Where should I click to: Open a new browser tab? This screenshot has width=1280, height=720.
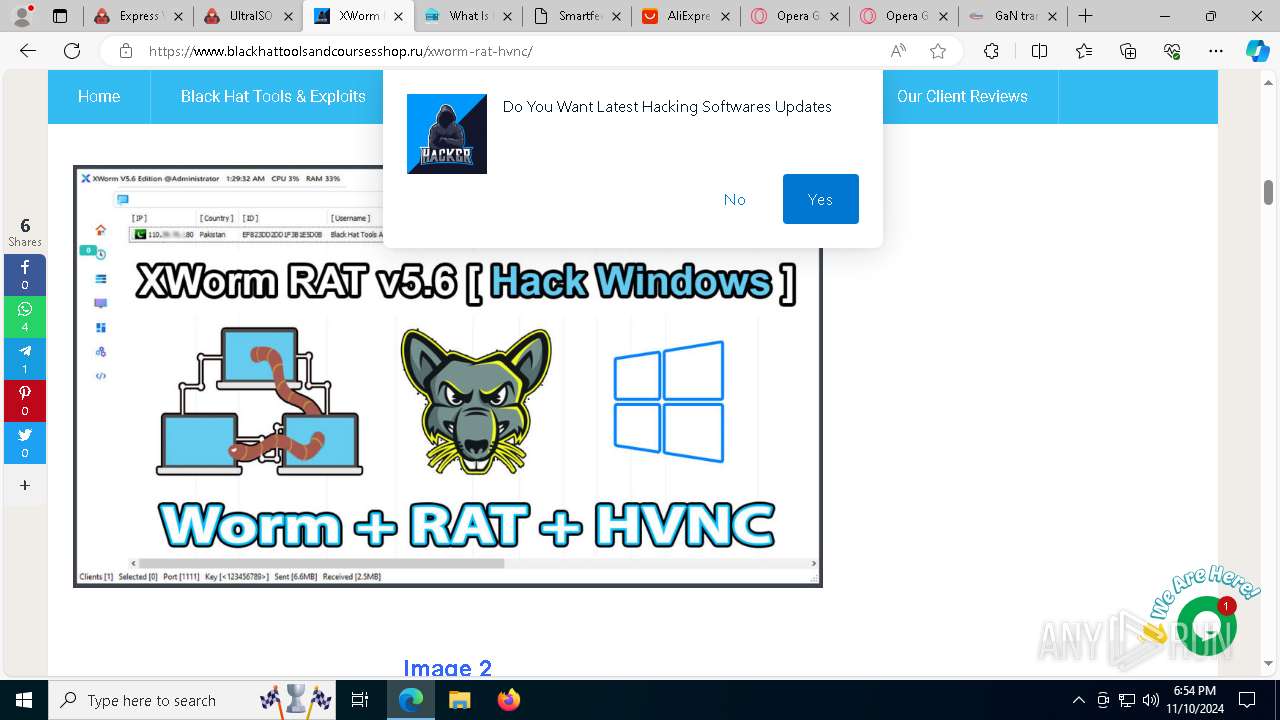point(1085,16)
